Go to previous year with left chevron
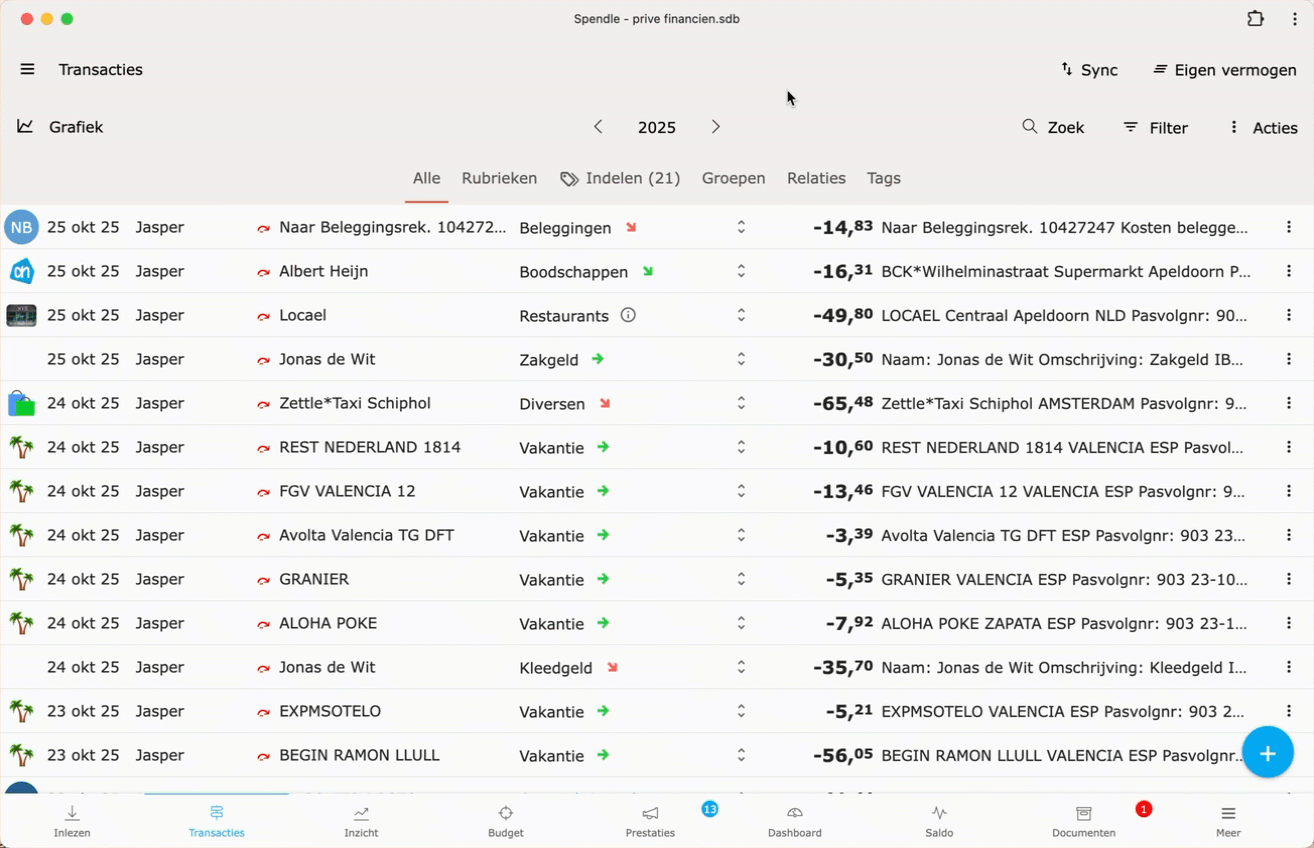The image size is (1314, 848). click(x=598, y=127)
